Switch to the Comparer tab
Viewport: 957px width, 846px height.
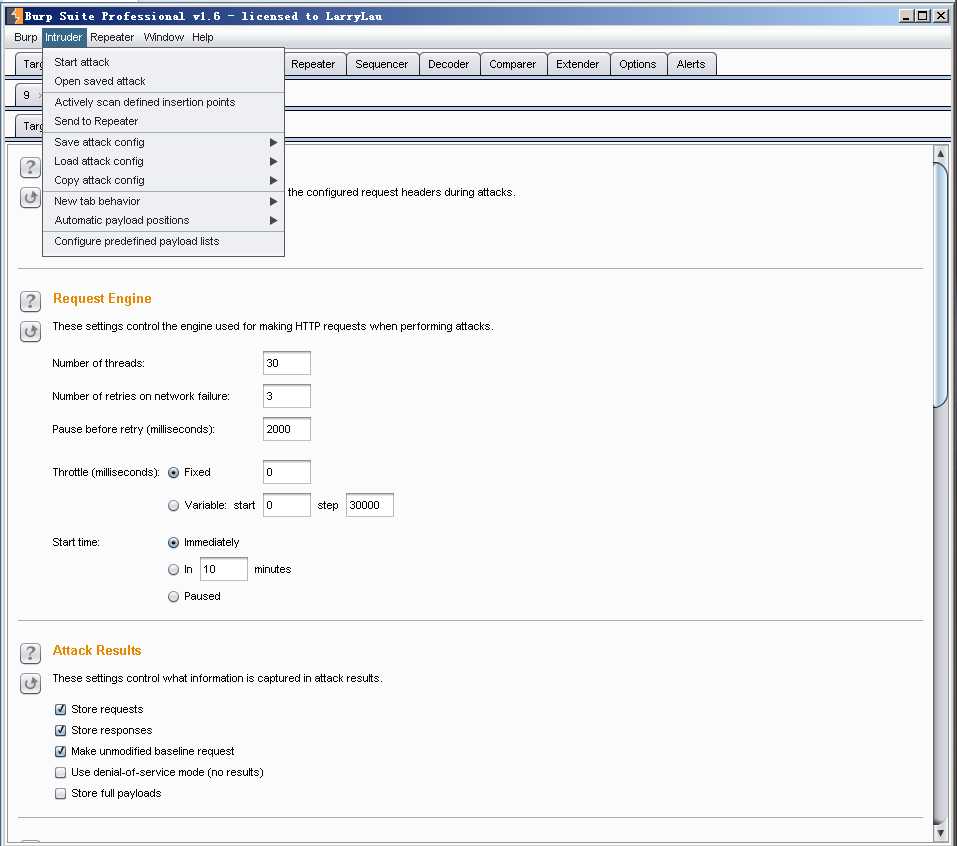coord(513,64)
